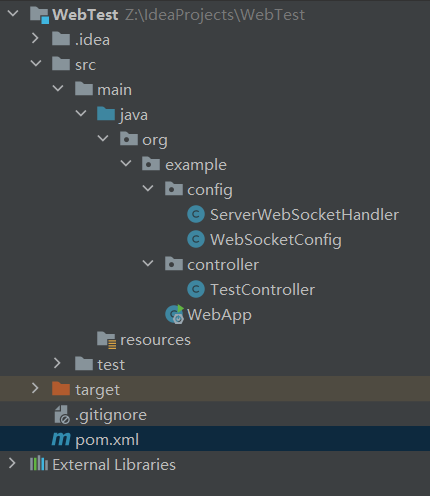Expand the External Libraries node
This screenshot has width=430, height=496.
pyautogui.click(x=12, y=463)
